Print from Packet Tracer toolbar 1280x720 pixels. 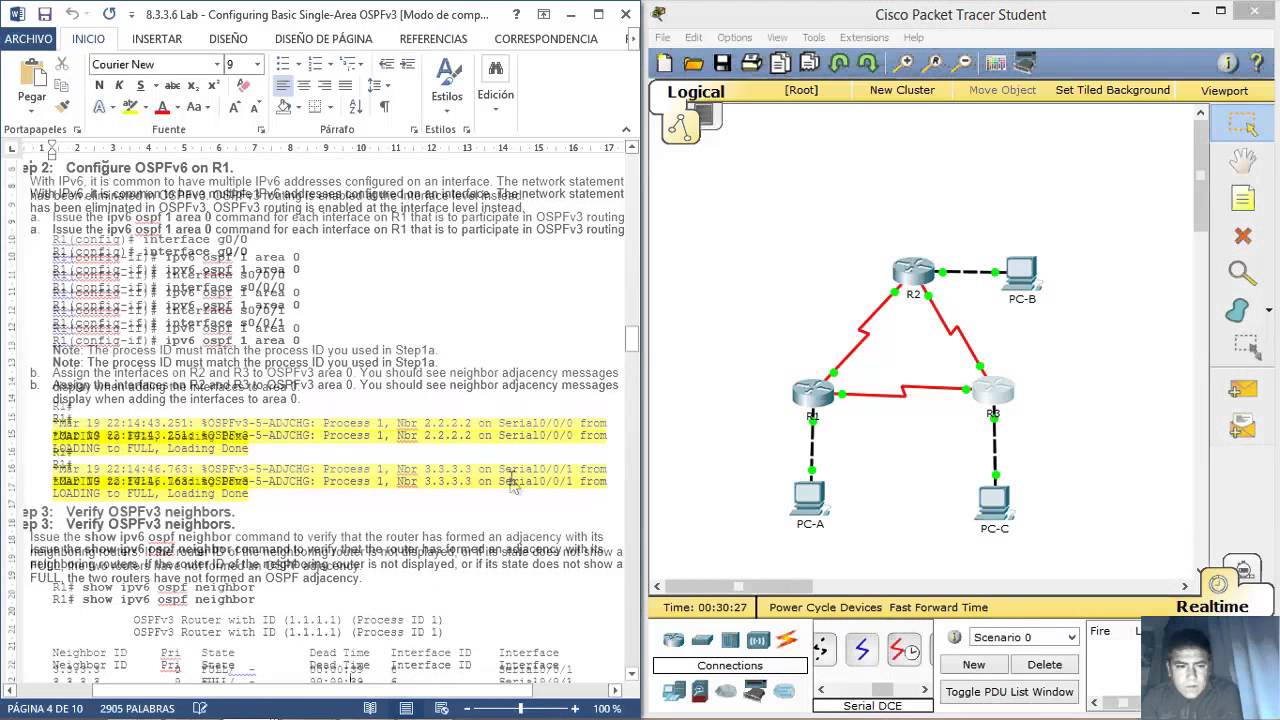point(751,63)
